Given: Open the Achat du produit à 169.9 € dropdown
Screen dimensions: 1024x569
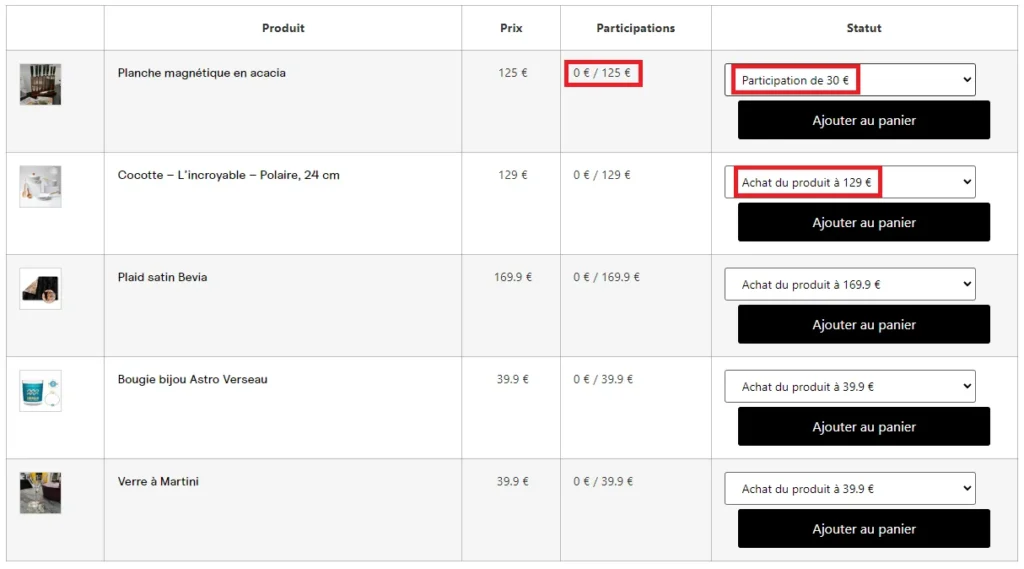Looking at the screenshot, I should pos(849,284).
